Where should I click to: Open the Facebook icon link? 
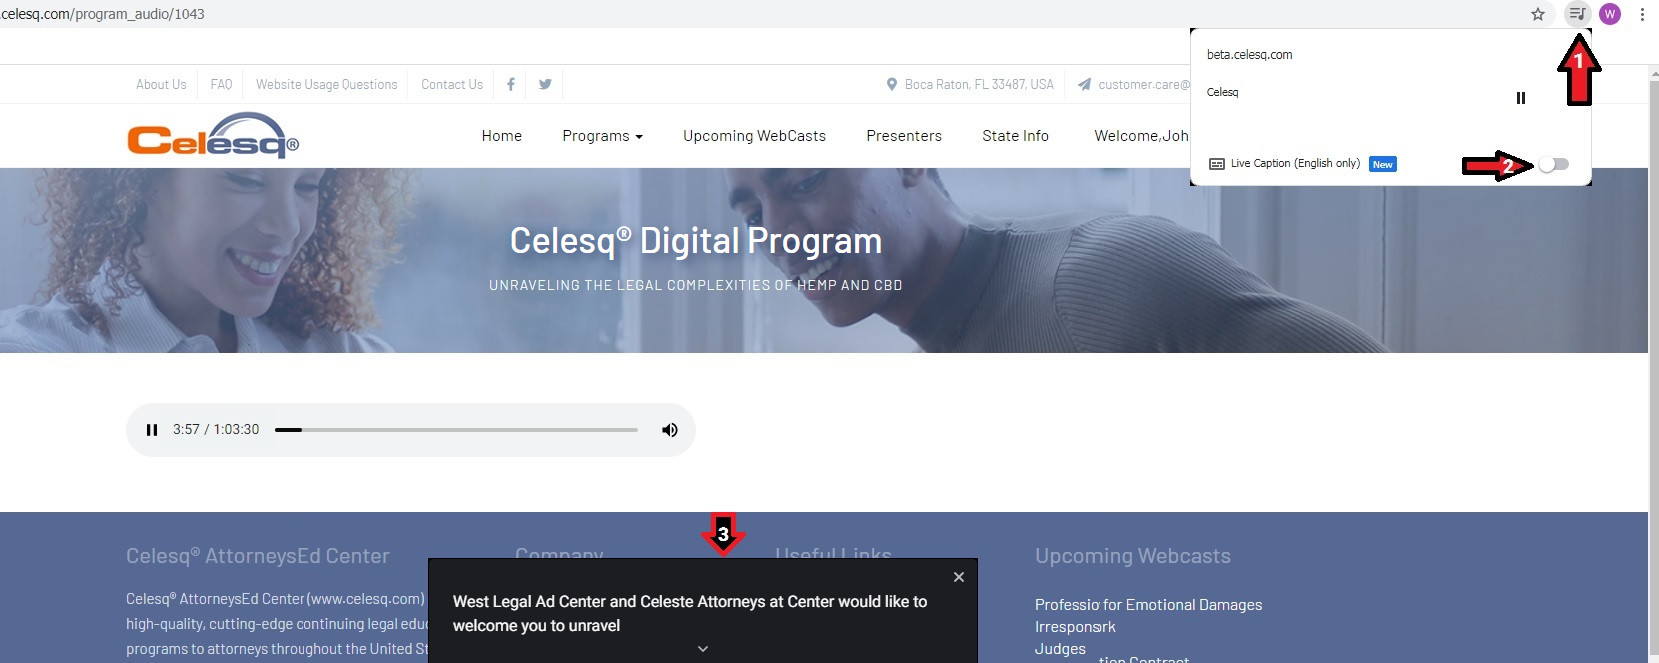(x=511, y=85)
